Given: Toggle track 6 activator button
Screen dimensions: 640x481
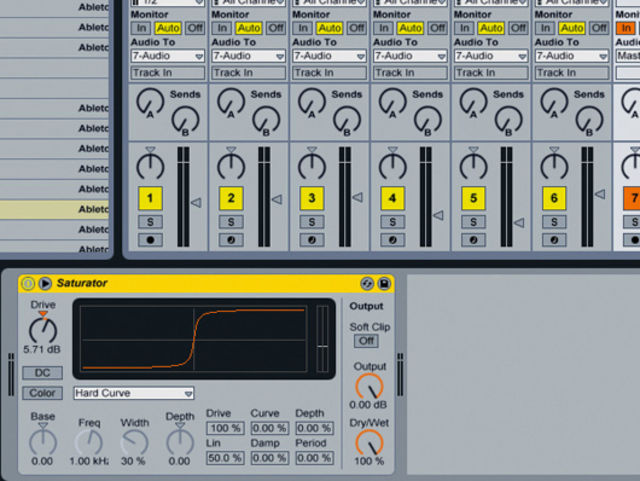Looking at the screenshot, I should [554, 198].
